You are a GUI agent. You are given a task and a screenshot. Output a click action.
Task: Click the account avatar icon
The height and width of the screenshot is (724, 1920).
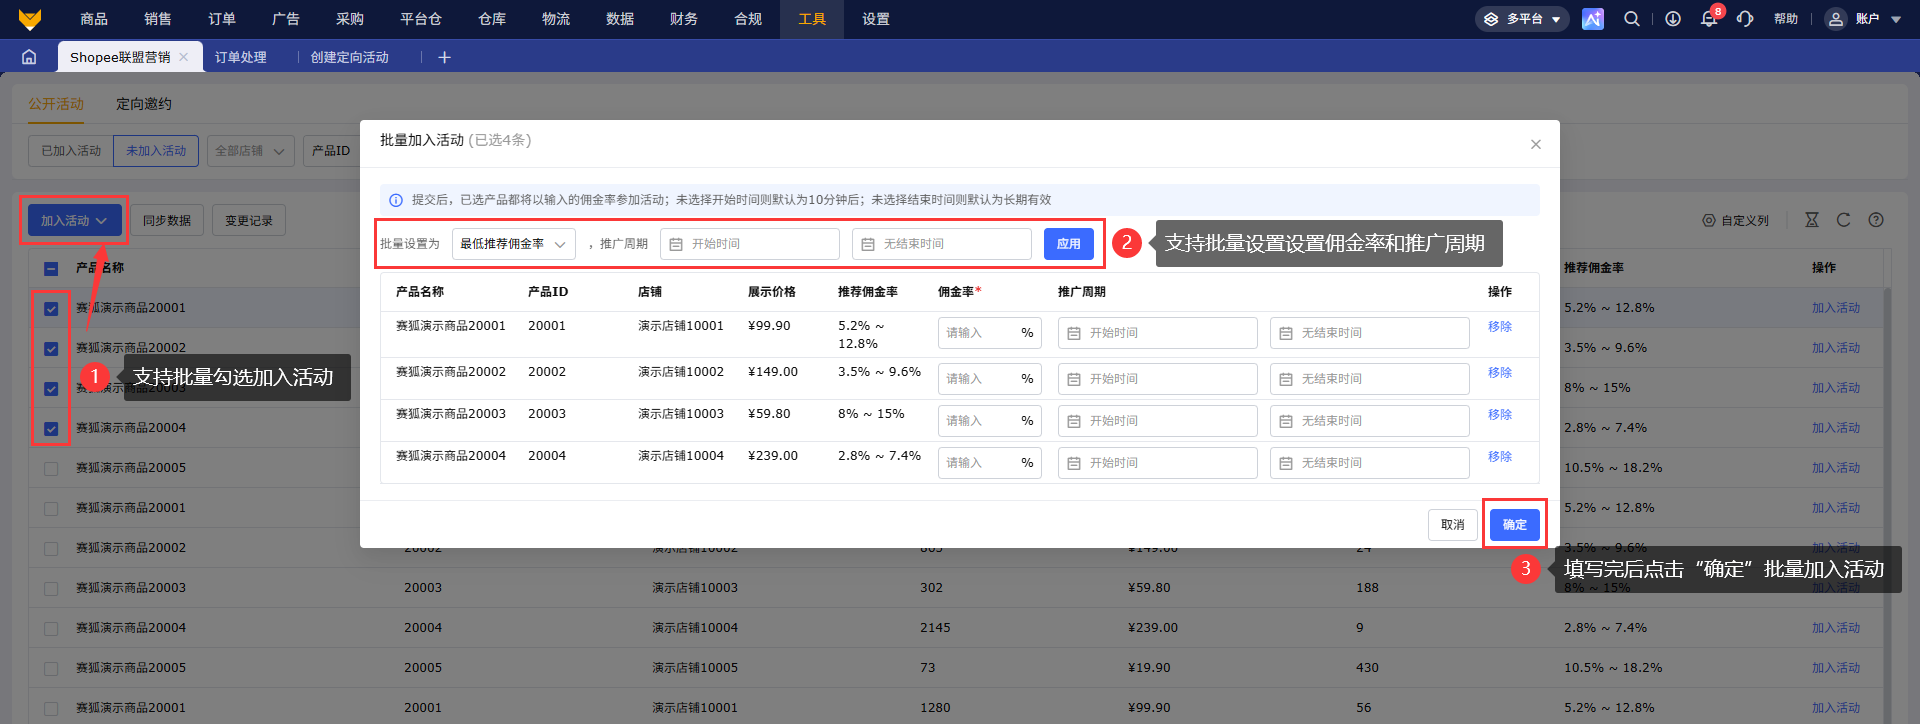point(1835,19)
